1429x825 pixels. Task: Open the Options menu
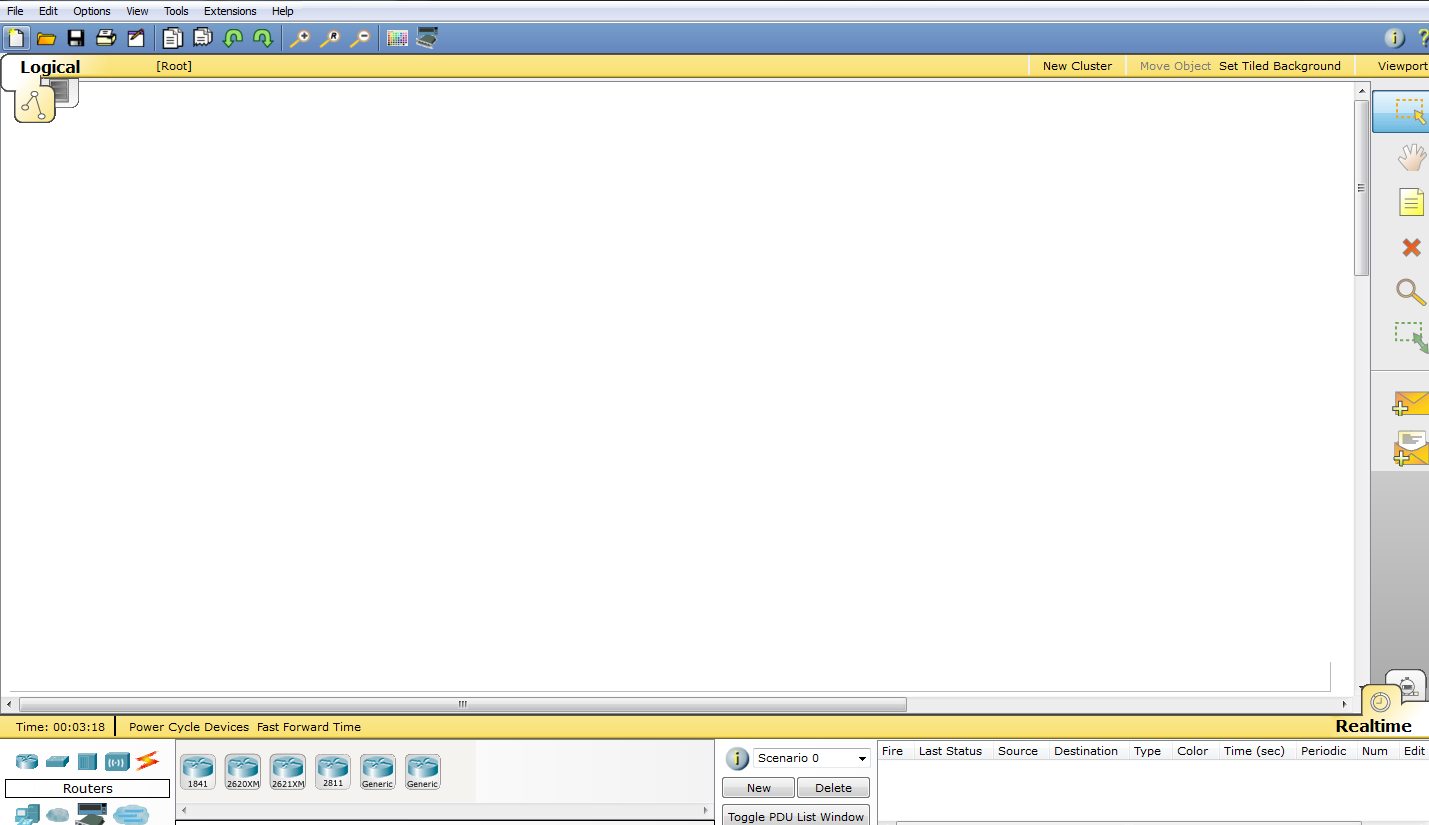tap(91, 11)
